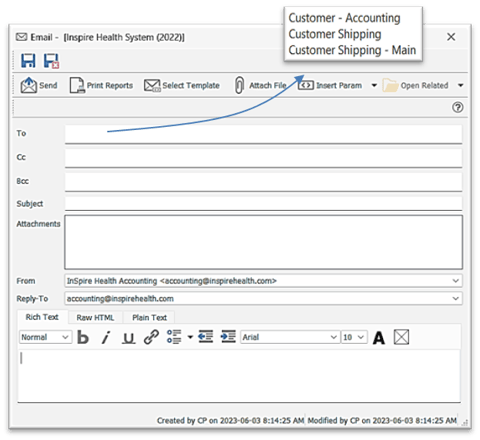The image size is (480, 440).
Task: Toggle underline text formatting
Action: point(128,338)
